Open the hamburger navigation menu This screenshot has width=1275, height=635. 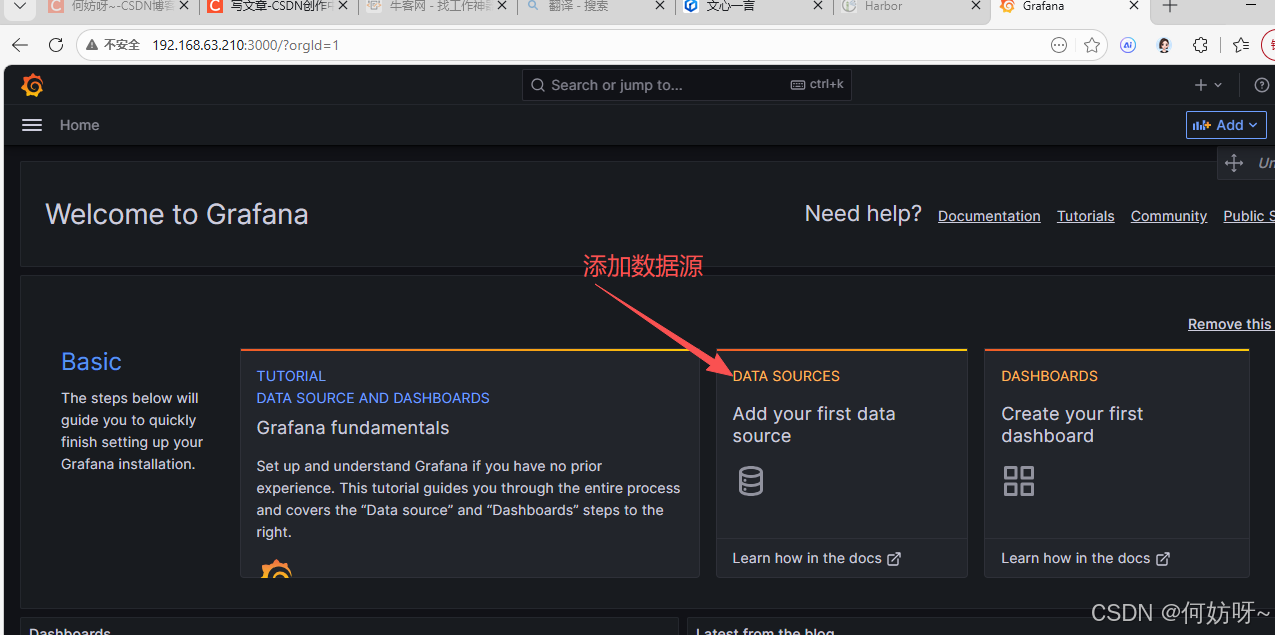32,125
